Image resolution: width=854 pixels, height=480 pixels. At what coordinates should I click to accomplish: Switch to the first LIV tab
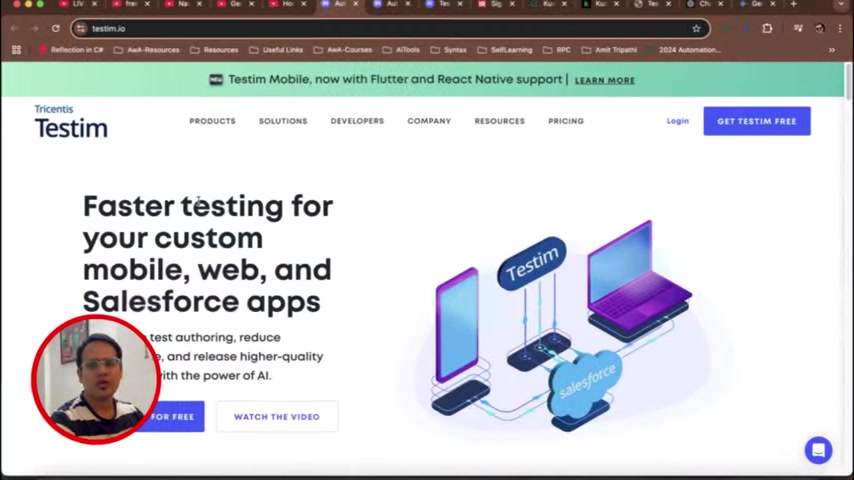click(76, 4)
